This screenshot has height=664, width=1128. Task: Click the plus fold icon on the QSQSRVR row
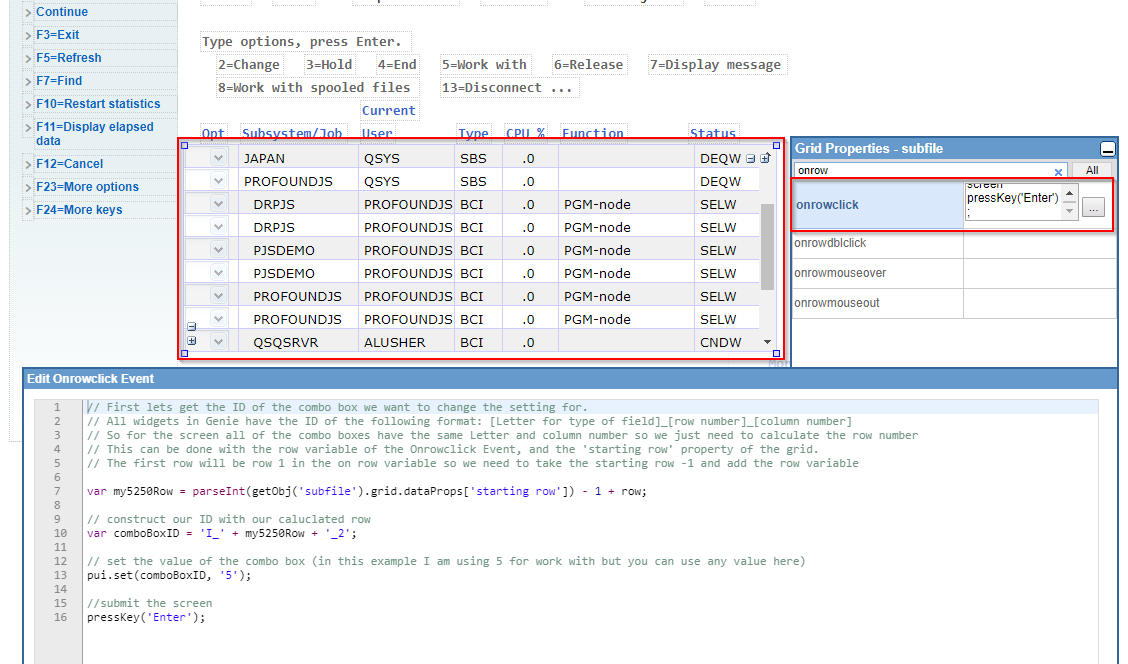191,341
